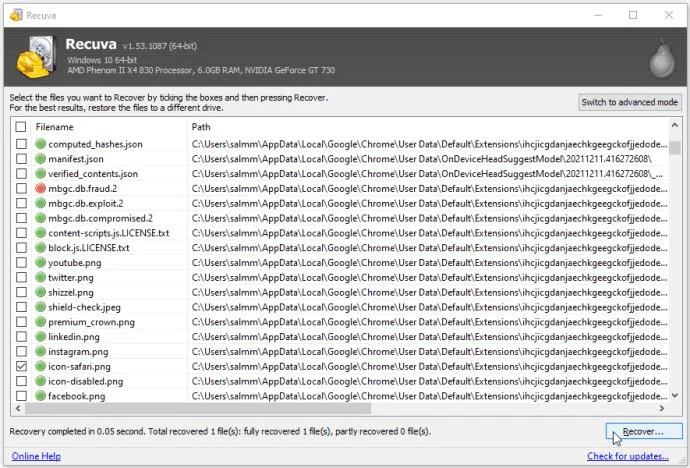Tick checkbox for linkedin.png

coord(21,337)
